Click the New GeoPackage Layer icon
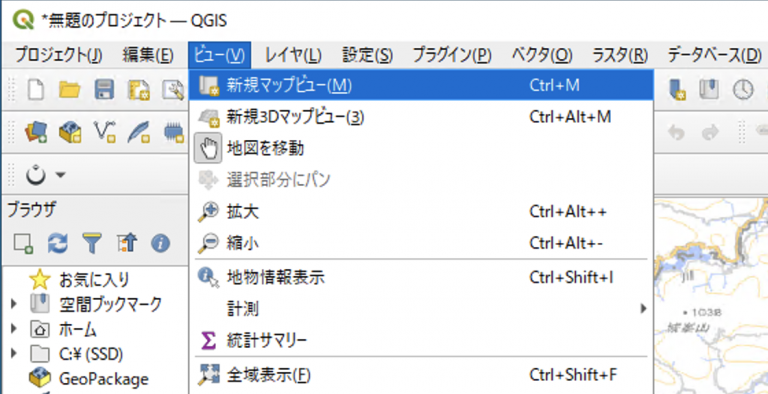This screenshot has height=394, width=768. click(x=70, y=132)
